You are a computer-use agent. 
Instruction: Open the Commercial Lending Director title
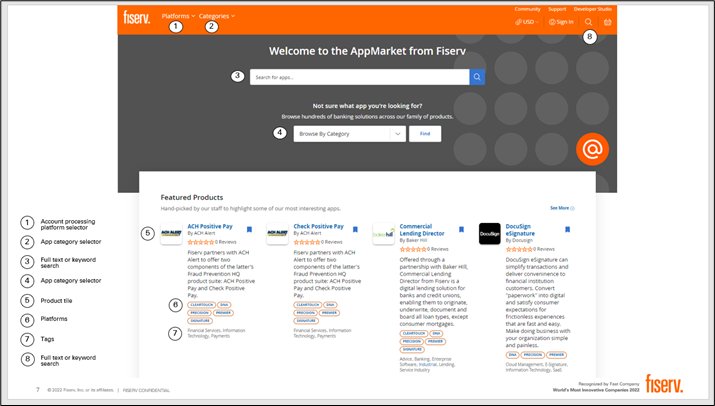[x=422, y=229]
